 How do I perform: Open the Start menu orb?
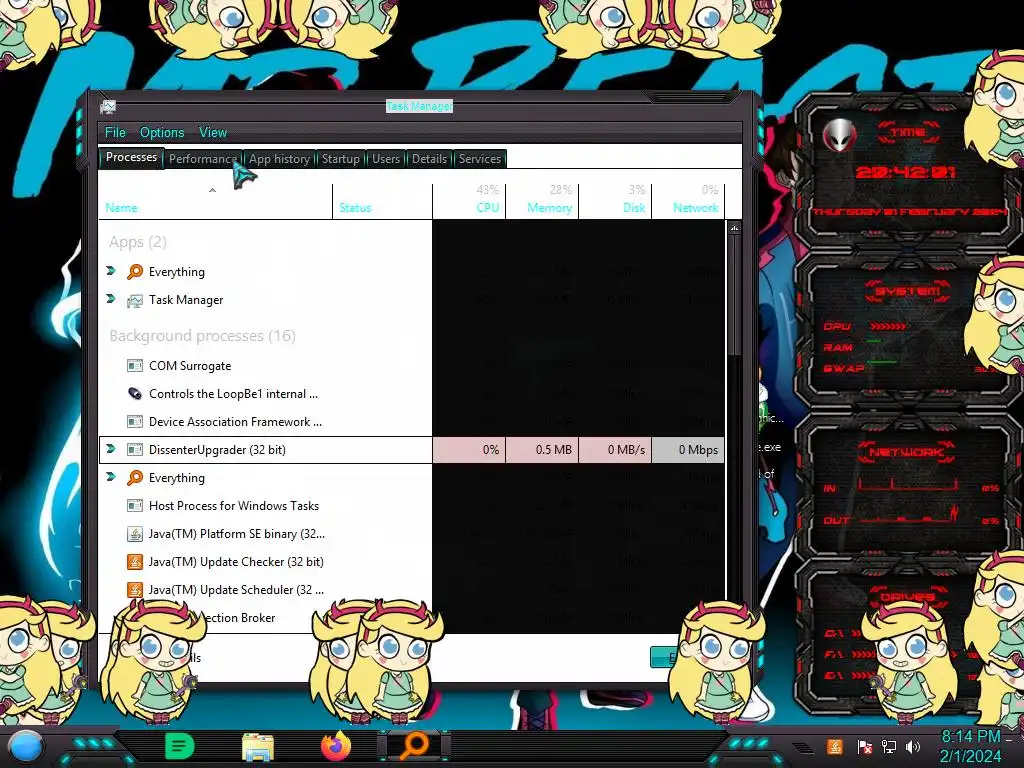[x=25, y=746]
